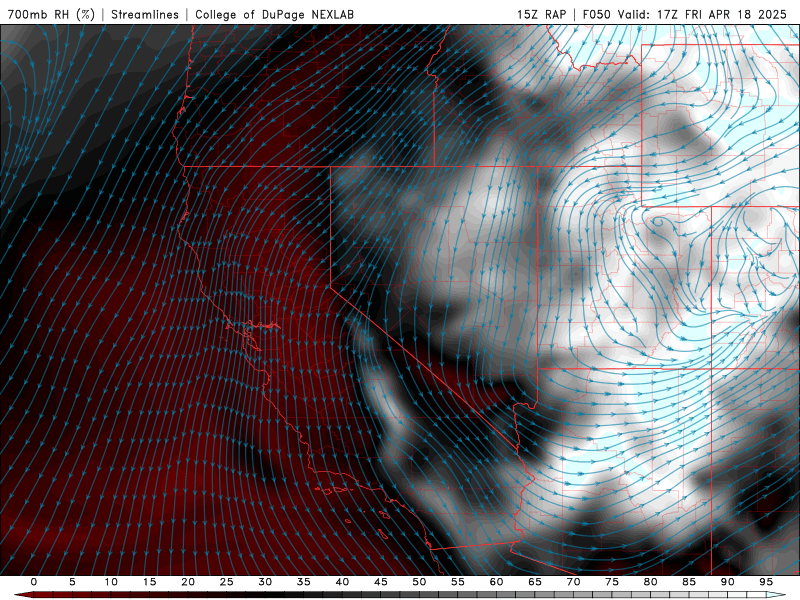Screen dimensions: 800x600
Task: Click the 50 value on the color scale
Action: click(419, 582)
